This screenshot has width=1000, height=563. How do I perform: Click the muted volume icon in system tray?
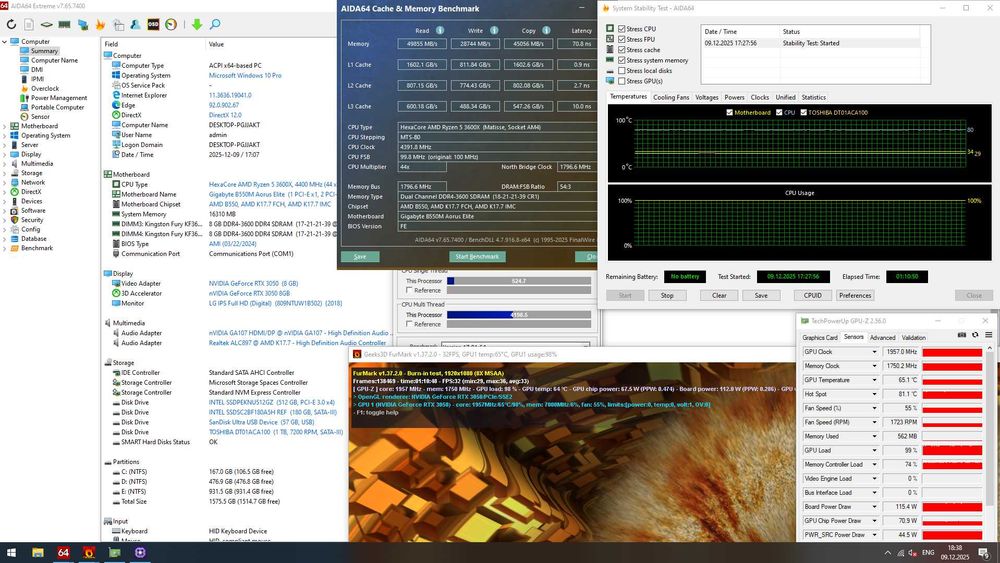coord(912,552)
